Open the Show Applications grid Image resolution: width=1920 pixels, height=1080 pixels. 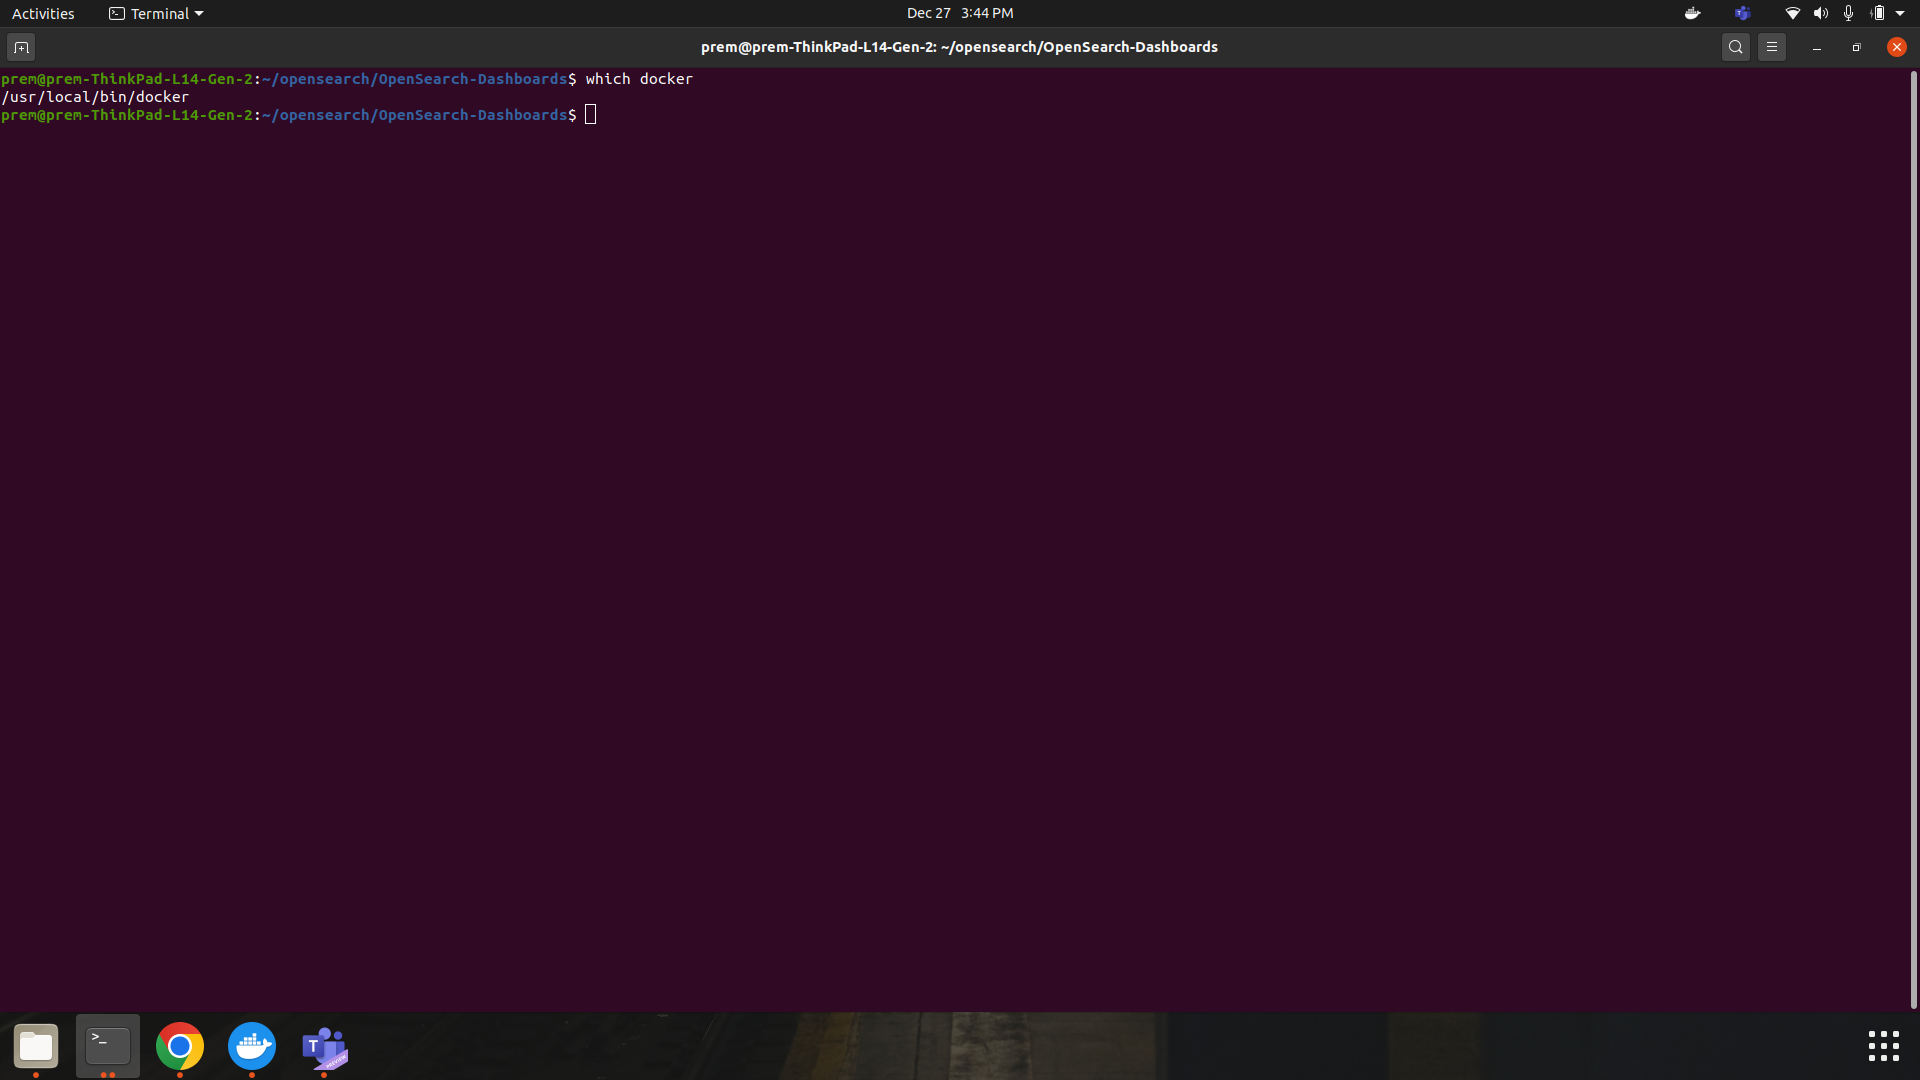[x=1883, y=1046]
